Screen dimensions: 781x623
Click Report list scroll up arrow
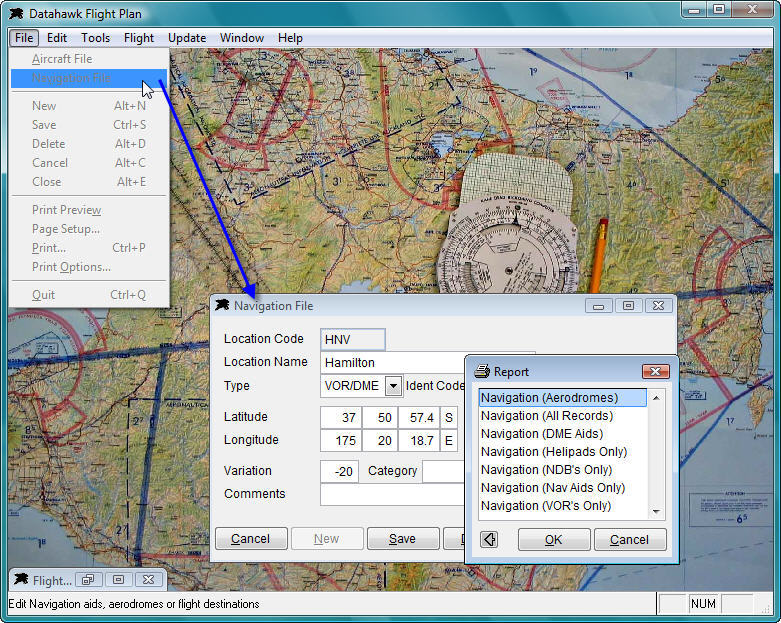pos(656,397)
